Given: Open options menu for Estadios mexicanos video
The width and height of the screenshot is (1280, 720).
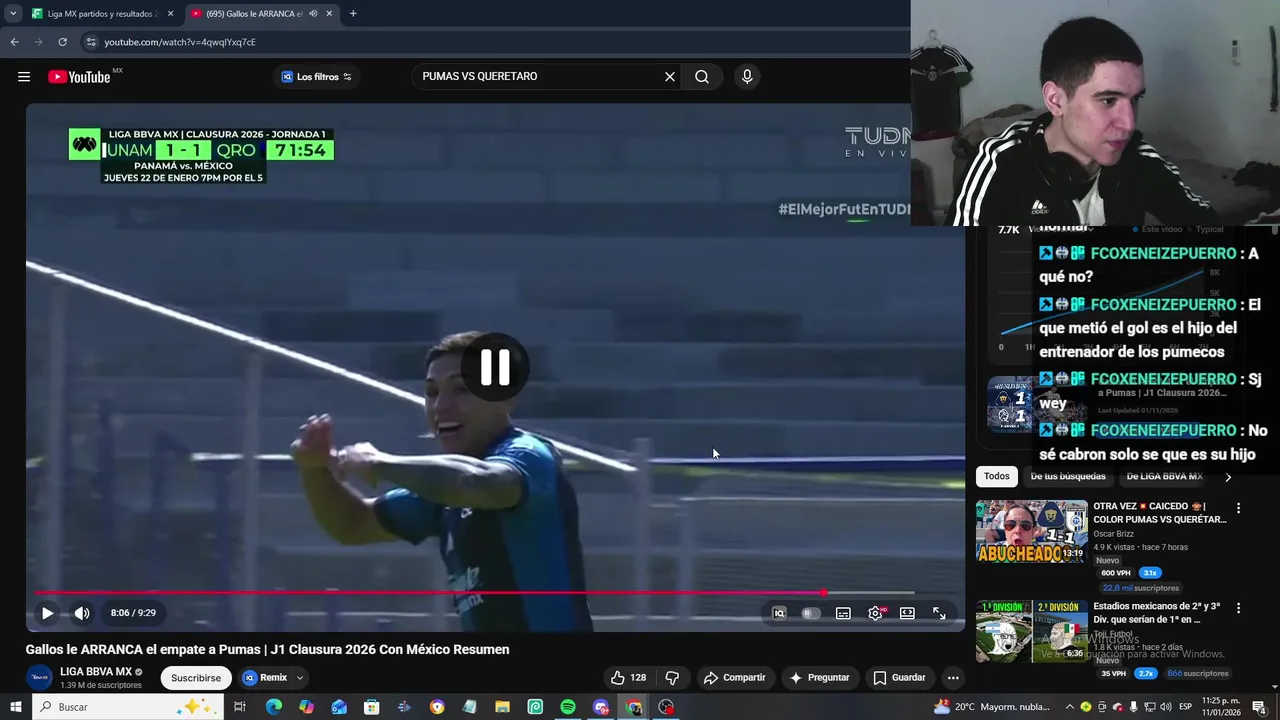Looking at the screenshot, I should click(1238, 608).
